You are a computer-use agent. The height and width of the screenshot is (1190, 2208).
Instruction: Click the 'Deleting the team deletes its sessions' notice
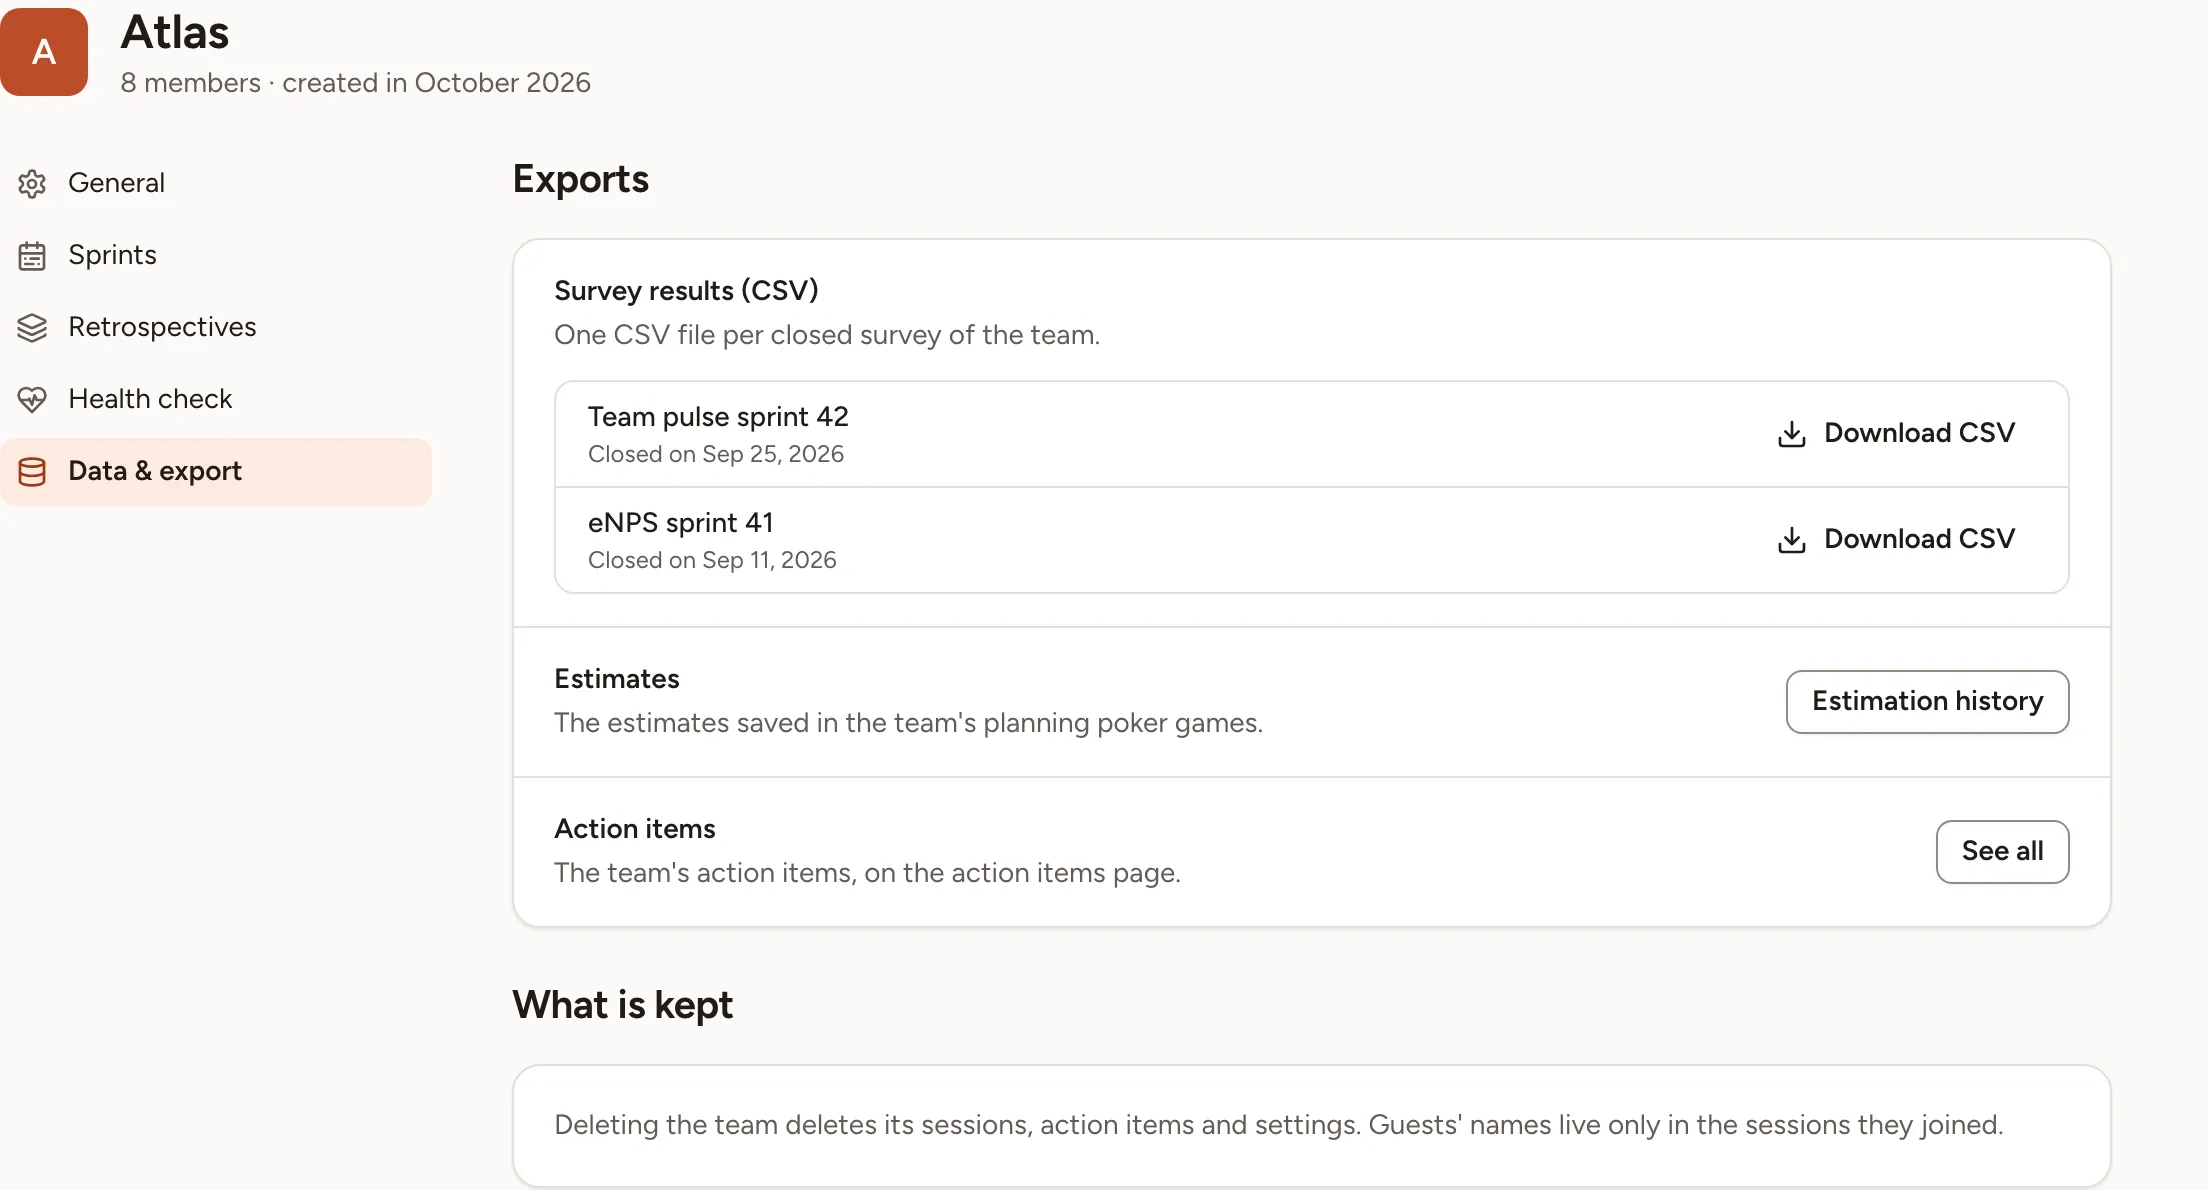point(1279,1124)
